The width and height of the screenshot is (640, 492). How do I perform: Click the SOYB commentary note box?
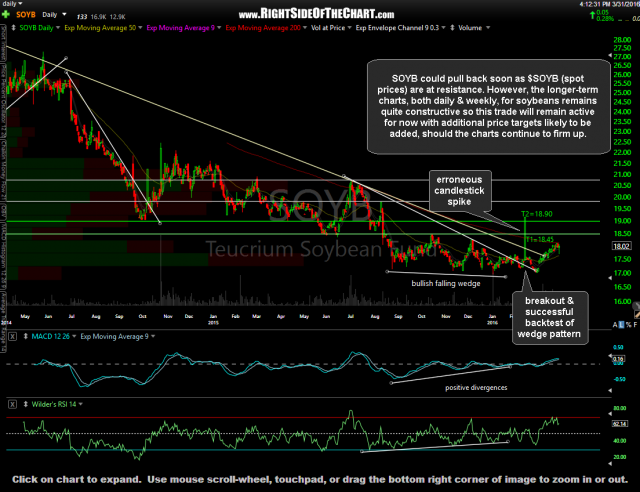point(489,107)
